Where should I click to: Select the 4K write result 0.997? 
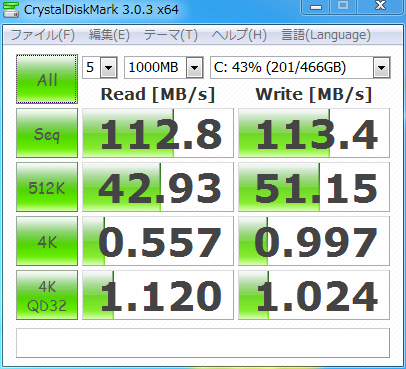[x=314, y=241]
